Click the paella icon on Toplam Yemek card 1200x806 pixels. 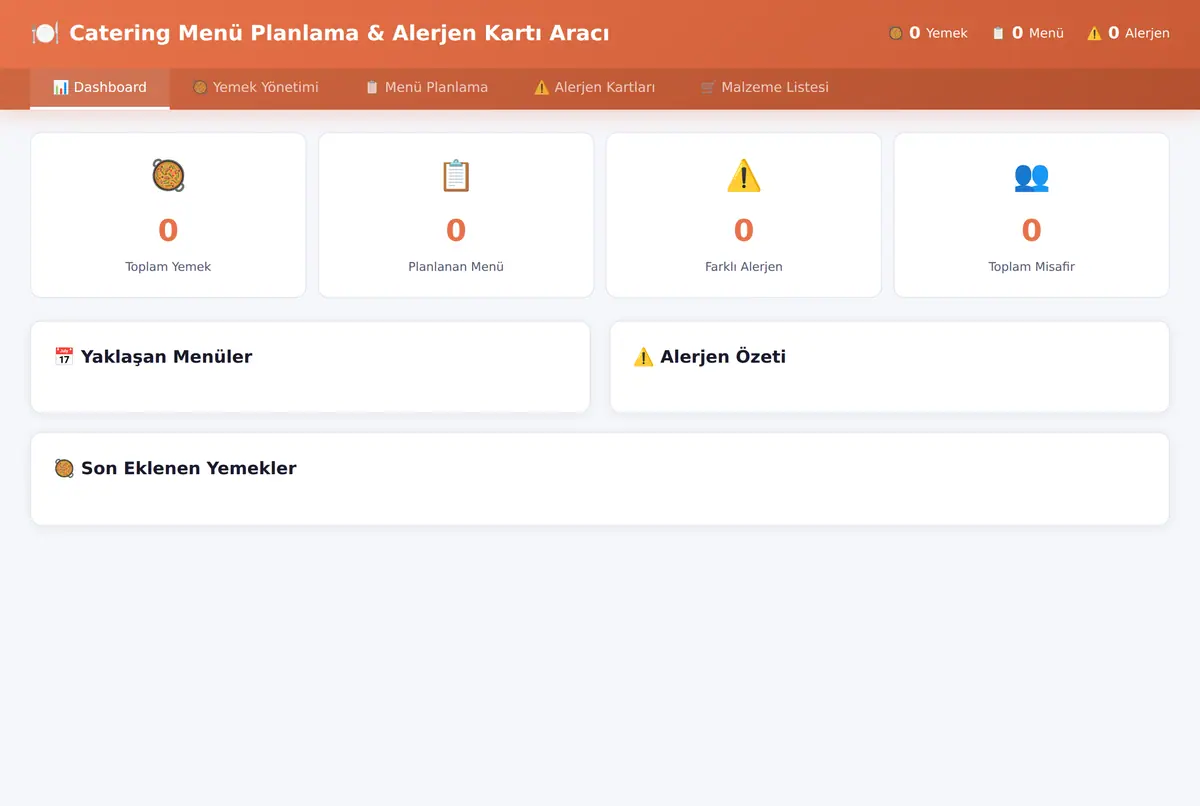(168, 176)
